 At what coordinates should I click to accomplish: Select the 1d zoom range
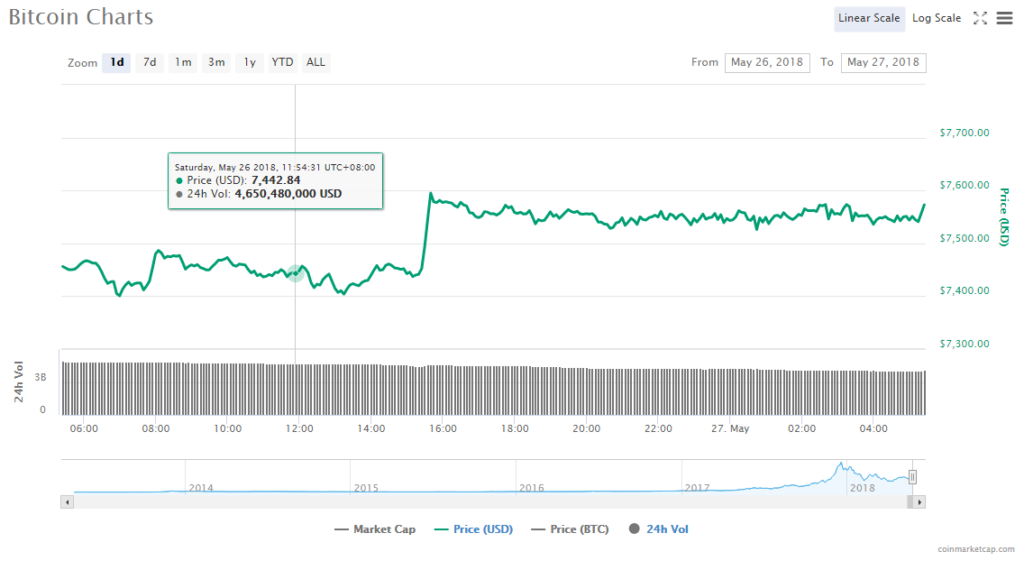coord(117,62)
